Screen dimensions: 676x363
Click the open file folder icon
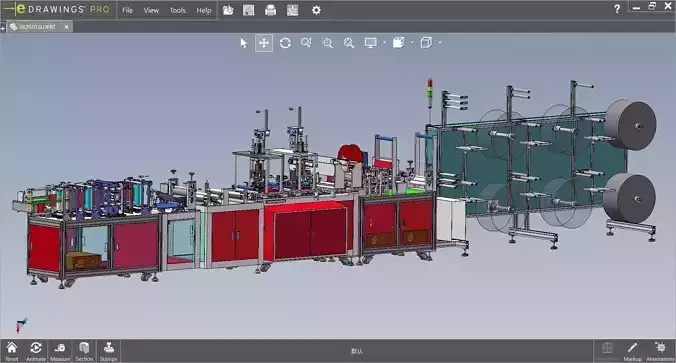point(228,10)
